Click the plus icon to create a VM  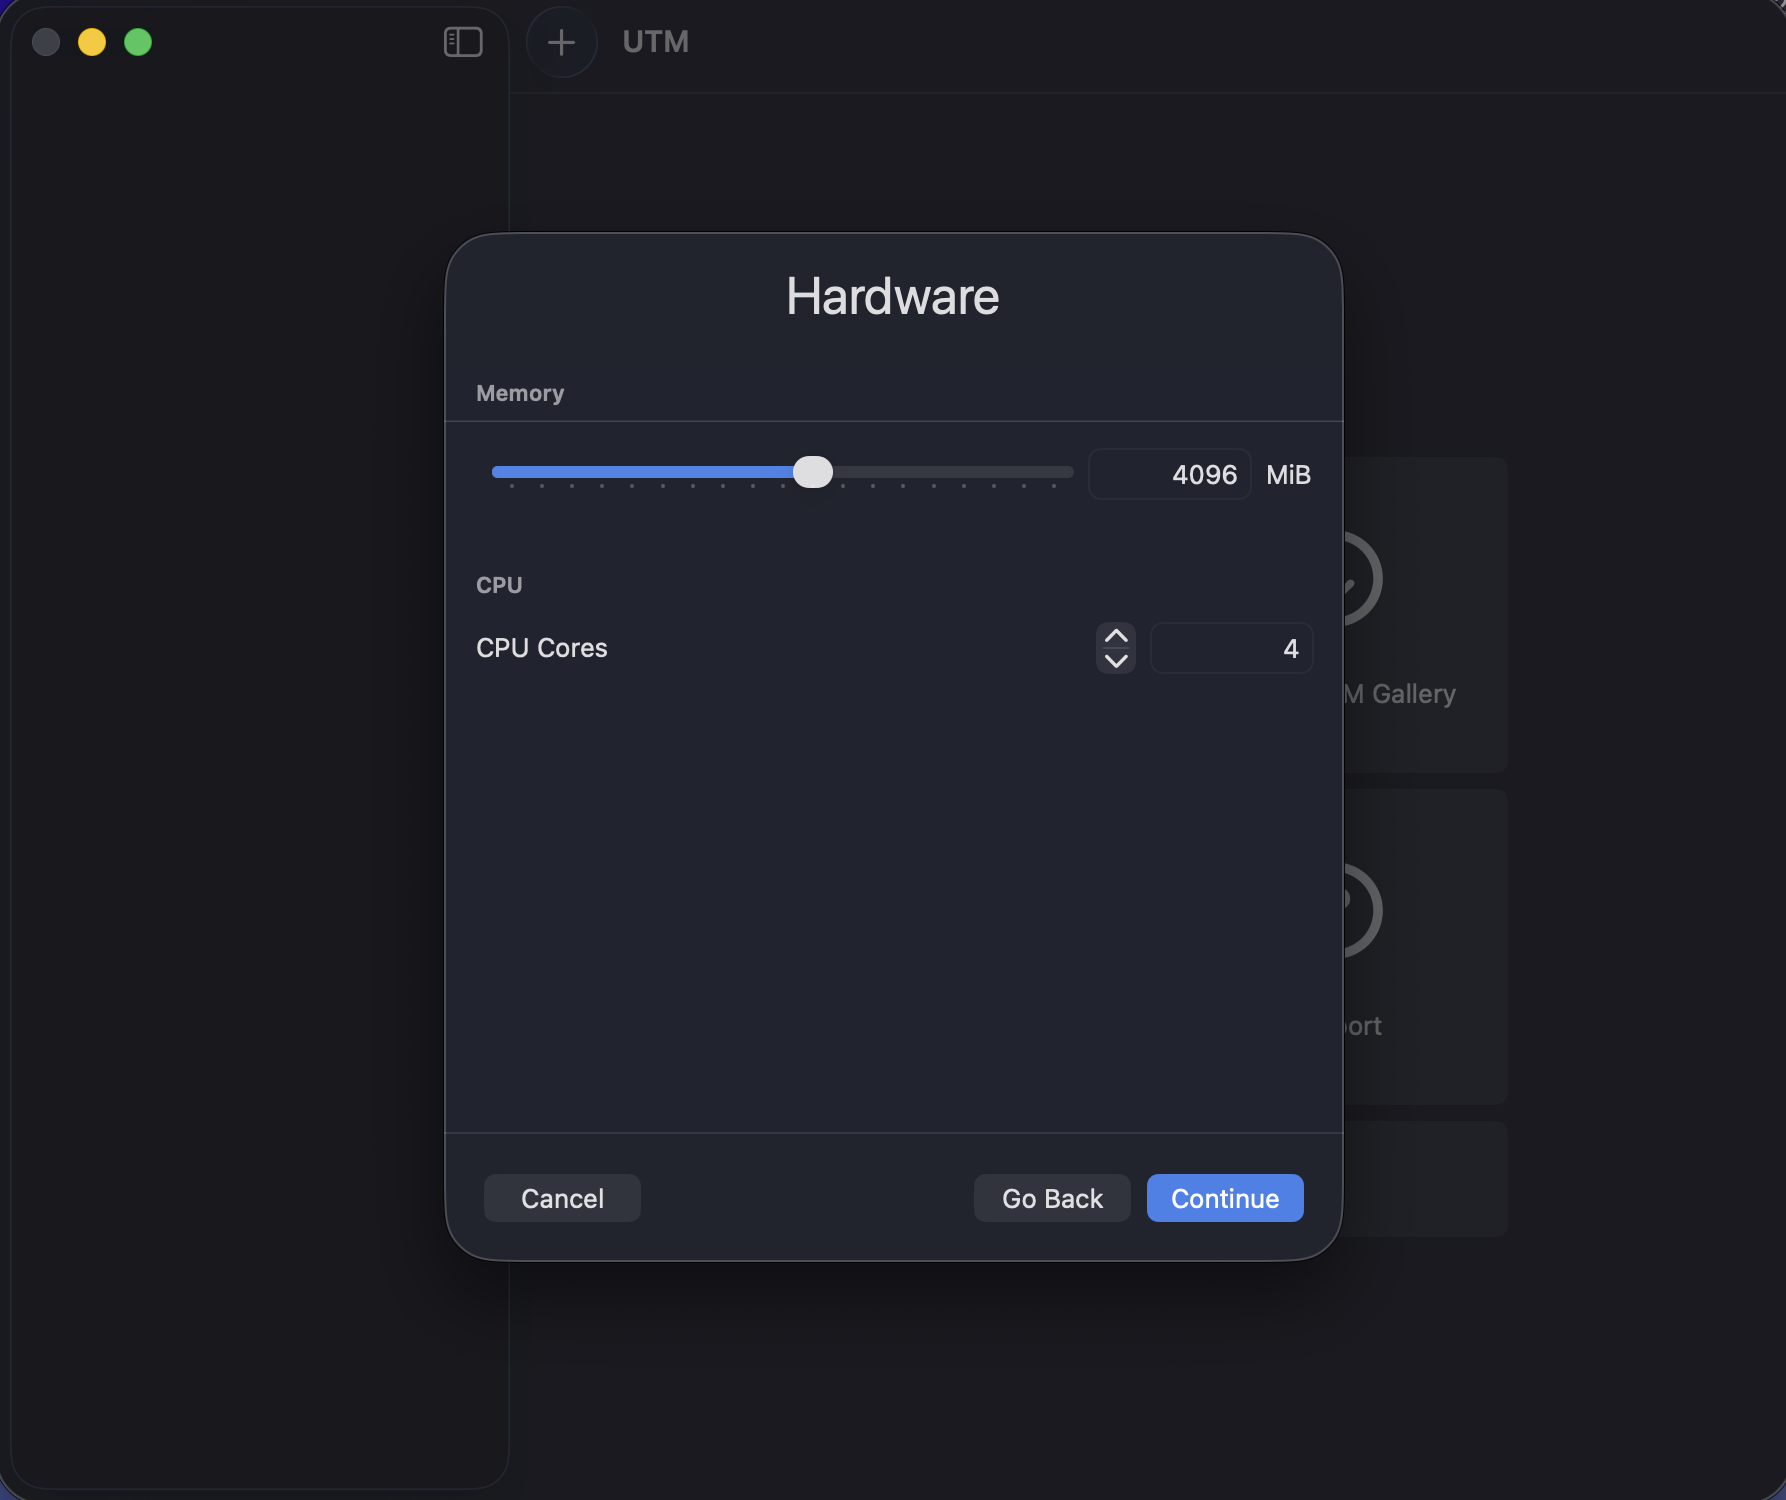tap(561, 42)
